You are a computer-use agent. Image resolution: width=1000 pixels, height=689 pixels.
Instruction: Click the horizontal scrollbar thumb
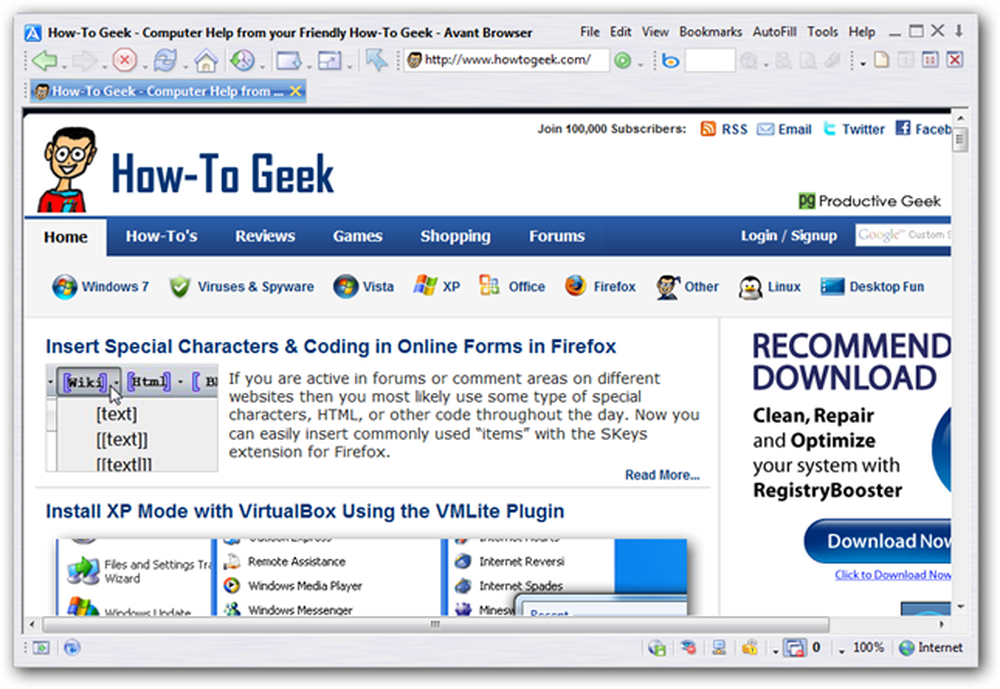[x=436, y=624]
